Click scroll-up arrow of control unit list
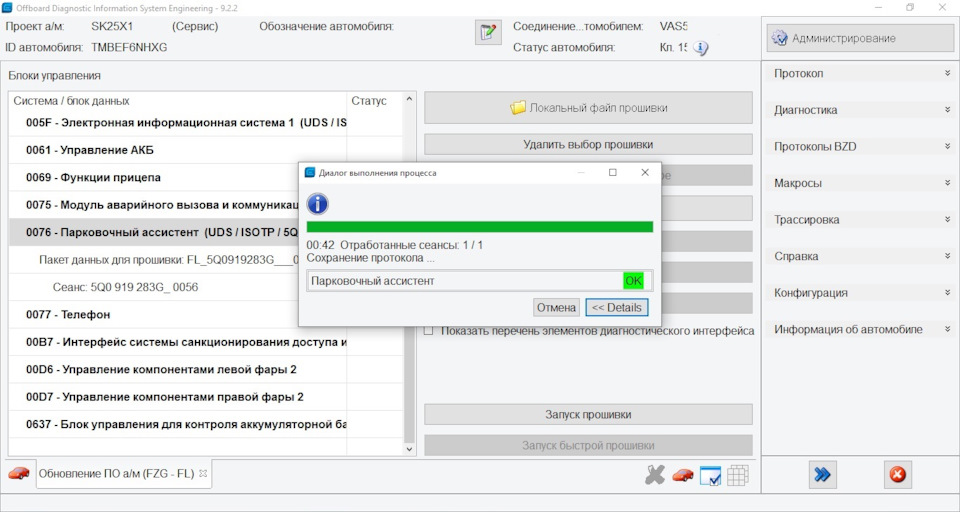The width and height of the screenshot is (960, 512). pos(409,99)
